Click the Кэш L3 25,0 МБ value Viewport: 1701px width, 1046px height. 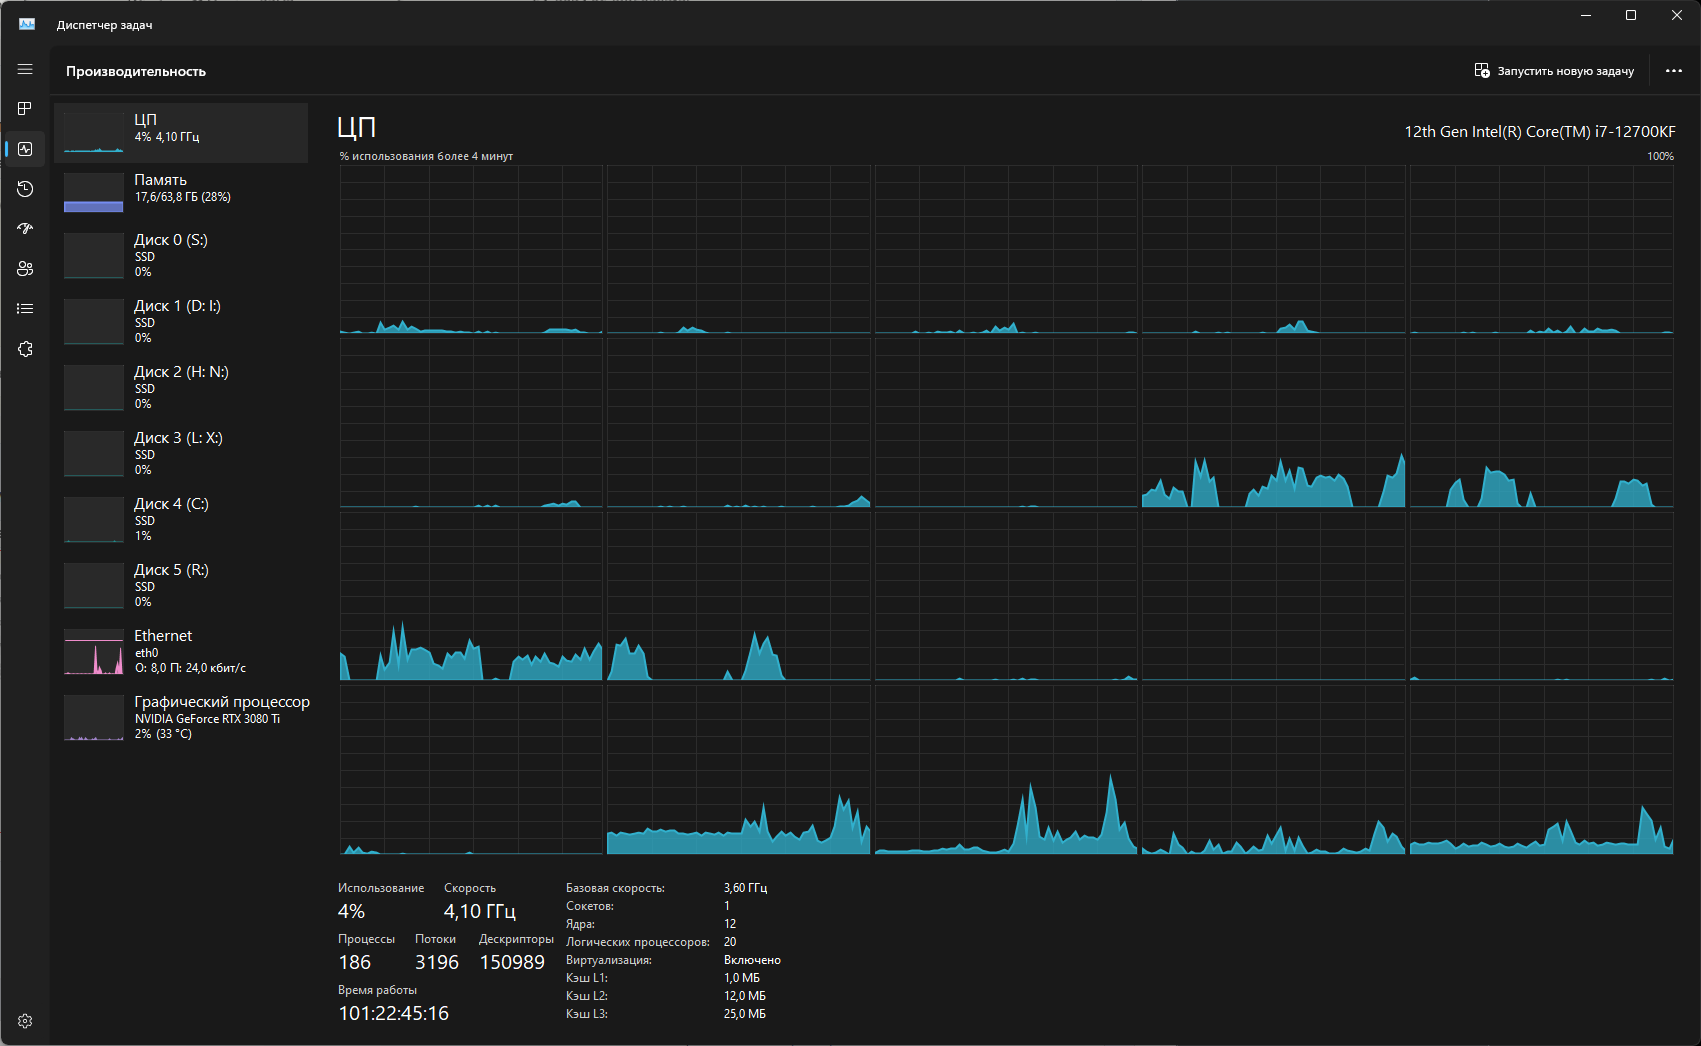(745, 1014)
